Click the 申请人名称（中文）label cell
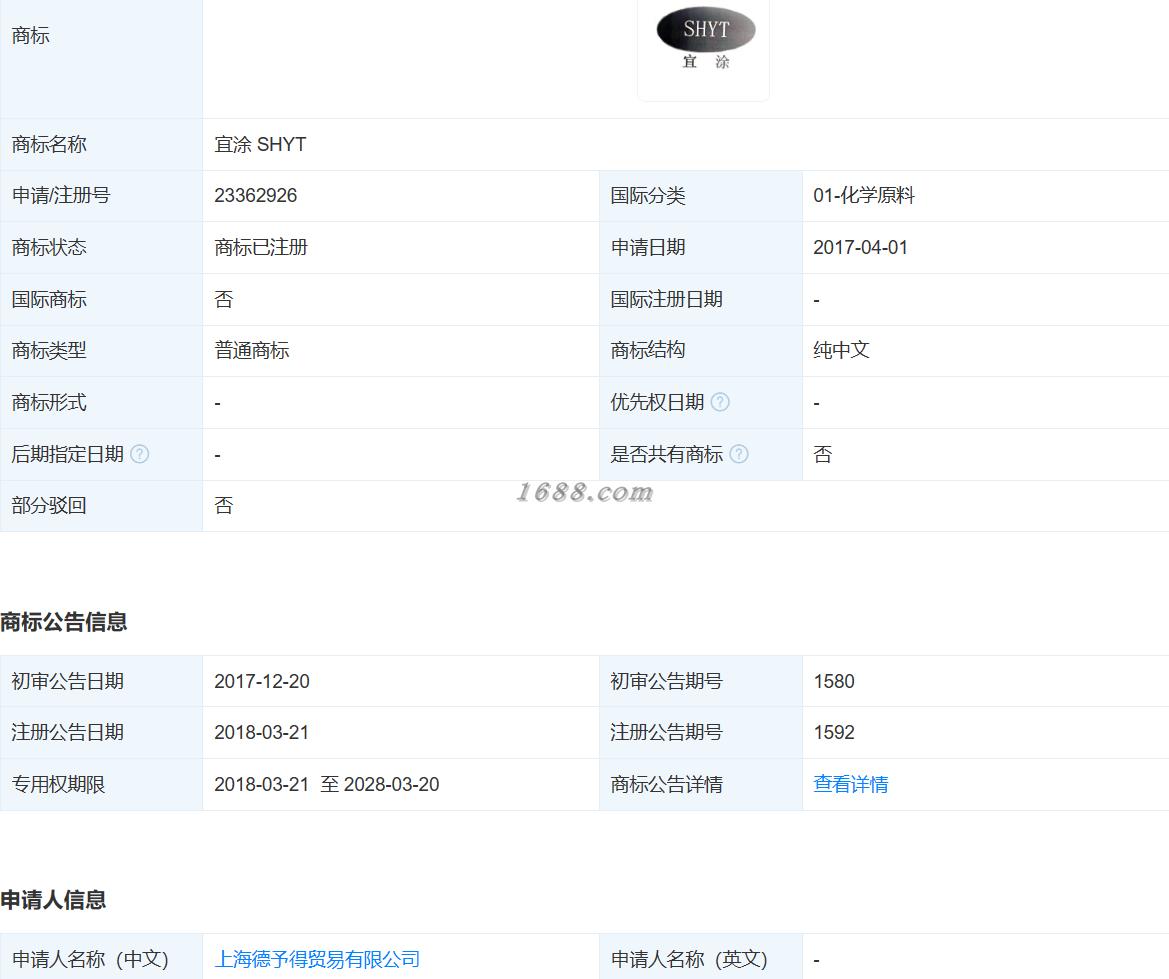The height and width of the screenshot is (979, 1169). 101,957
